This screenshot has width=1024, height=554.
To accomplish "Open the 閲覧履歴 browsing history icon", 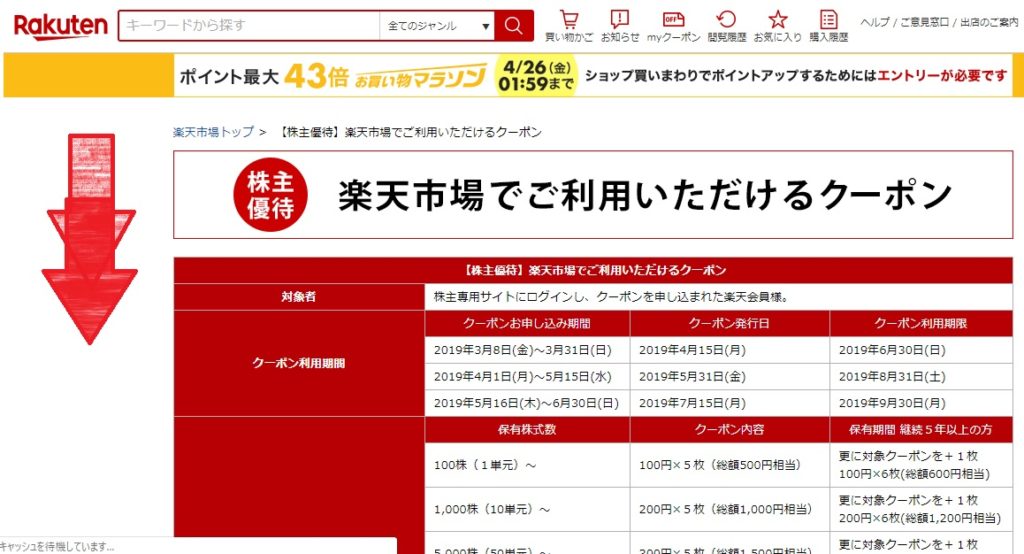I will [726, 26].
